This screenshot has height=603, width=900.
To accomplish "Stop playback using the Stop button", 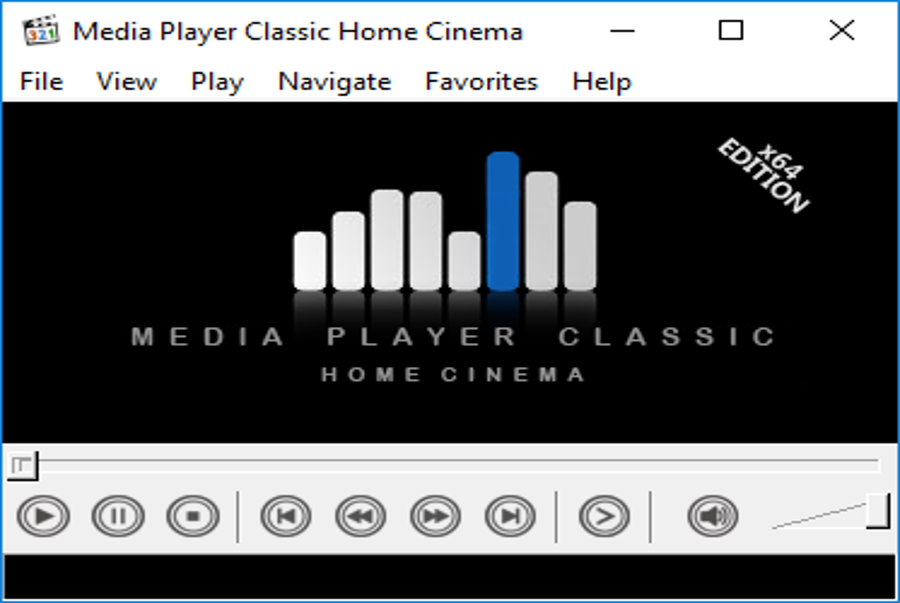I will pos(193,516).
